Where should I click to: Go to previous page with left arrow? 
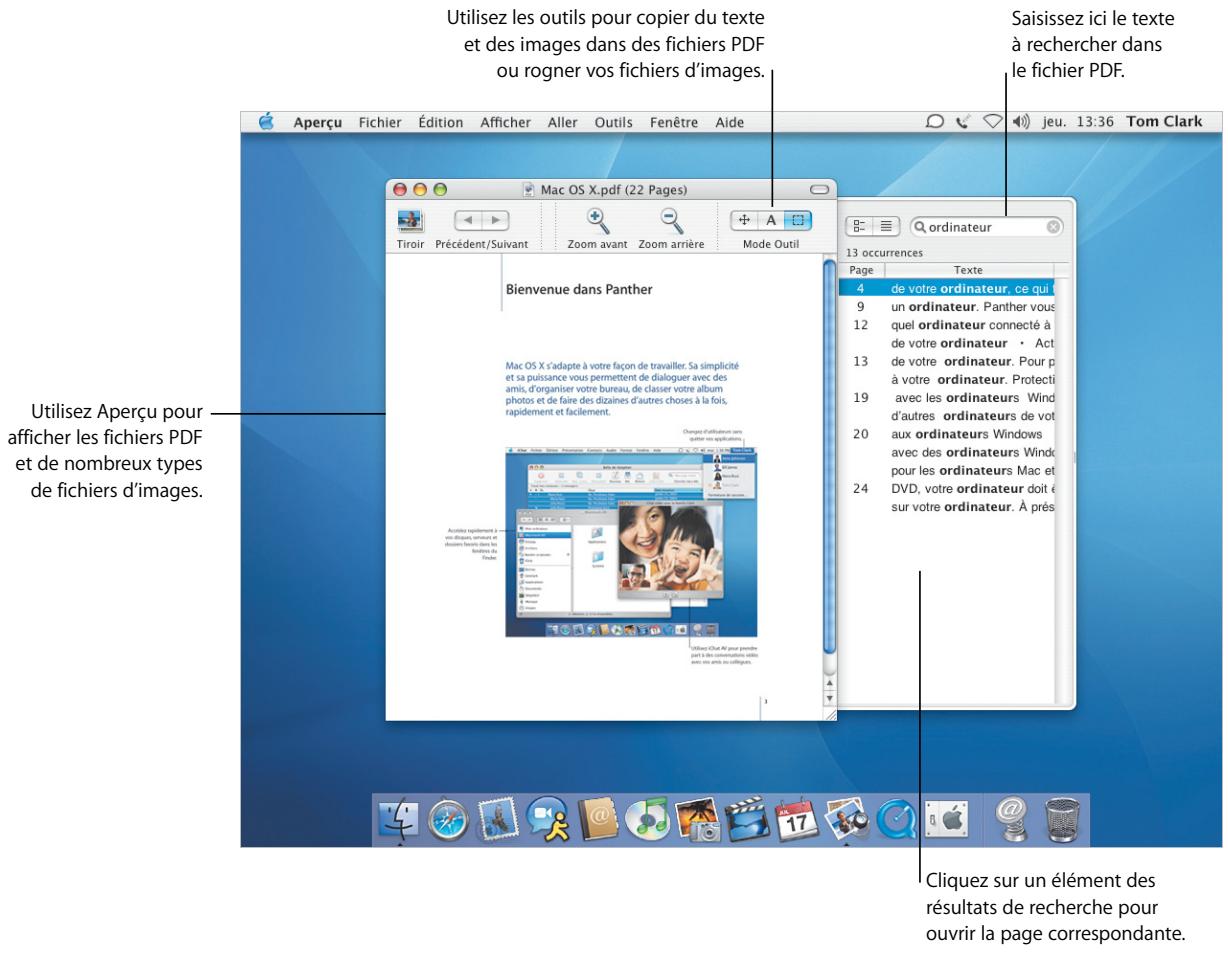coord(468,220)
